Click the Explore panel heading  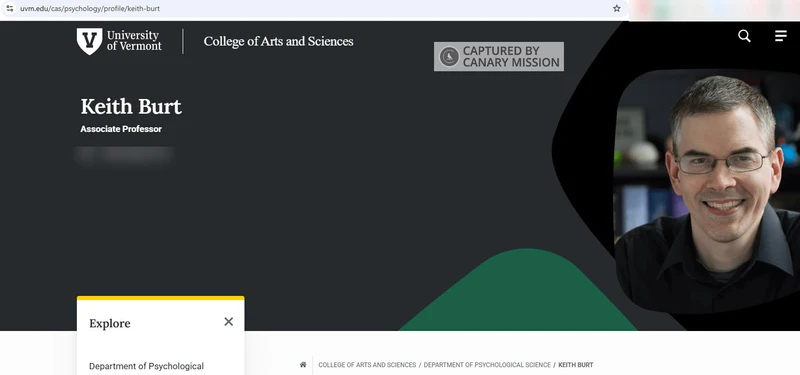pos(110,323)
